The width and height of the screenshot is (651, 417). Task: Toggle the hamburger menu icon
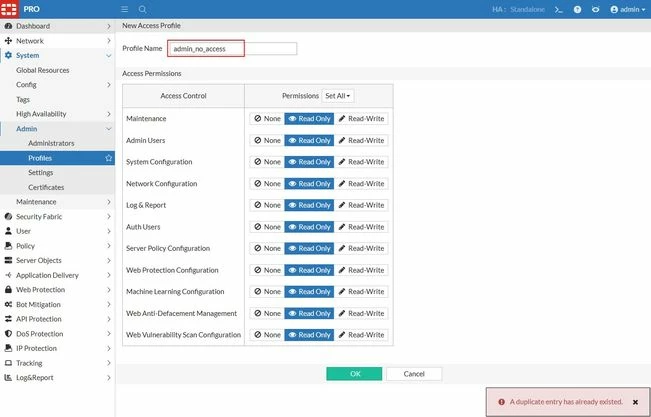(x=124, y=9)
